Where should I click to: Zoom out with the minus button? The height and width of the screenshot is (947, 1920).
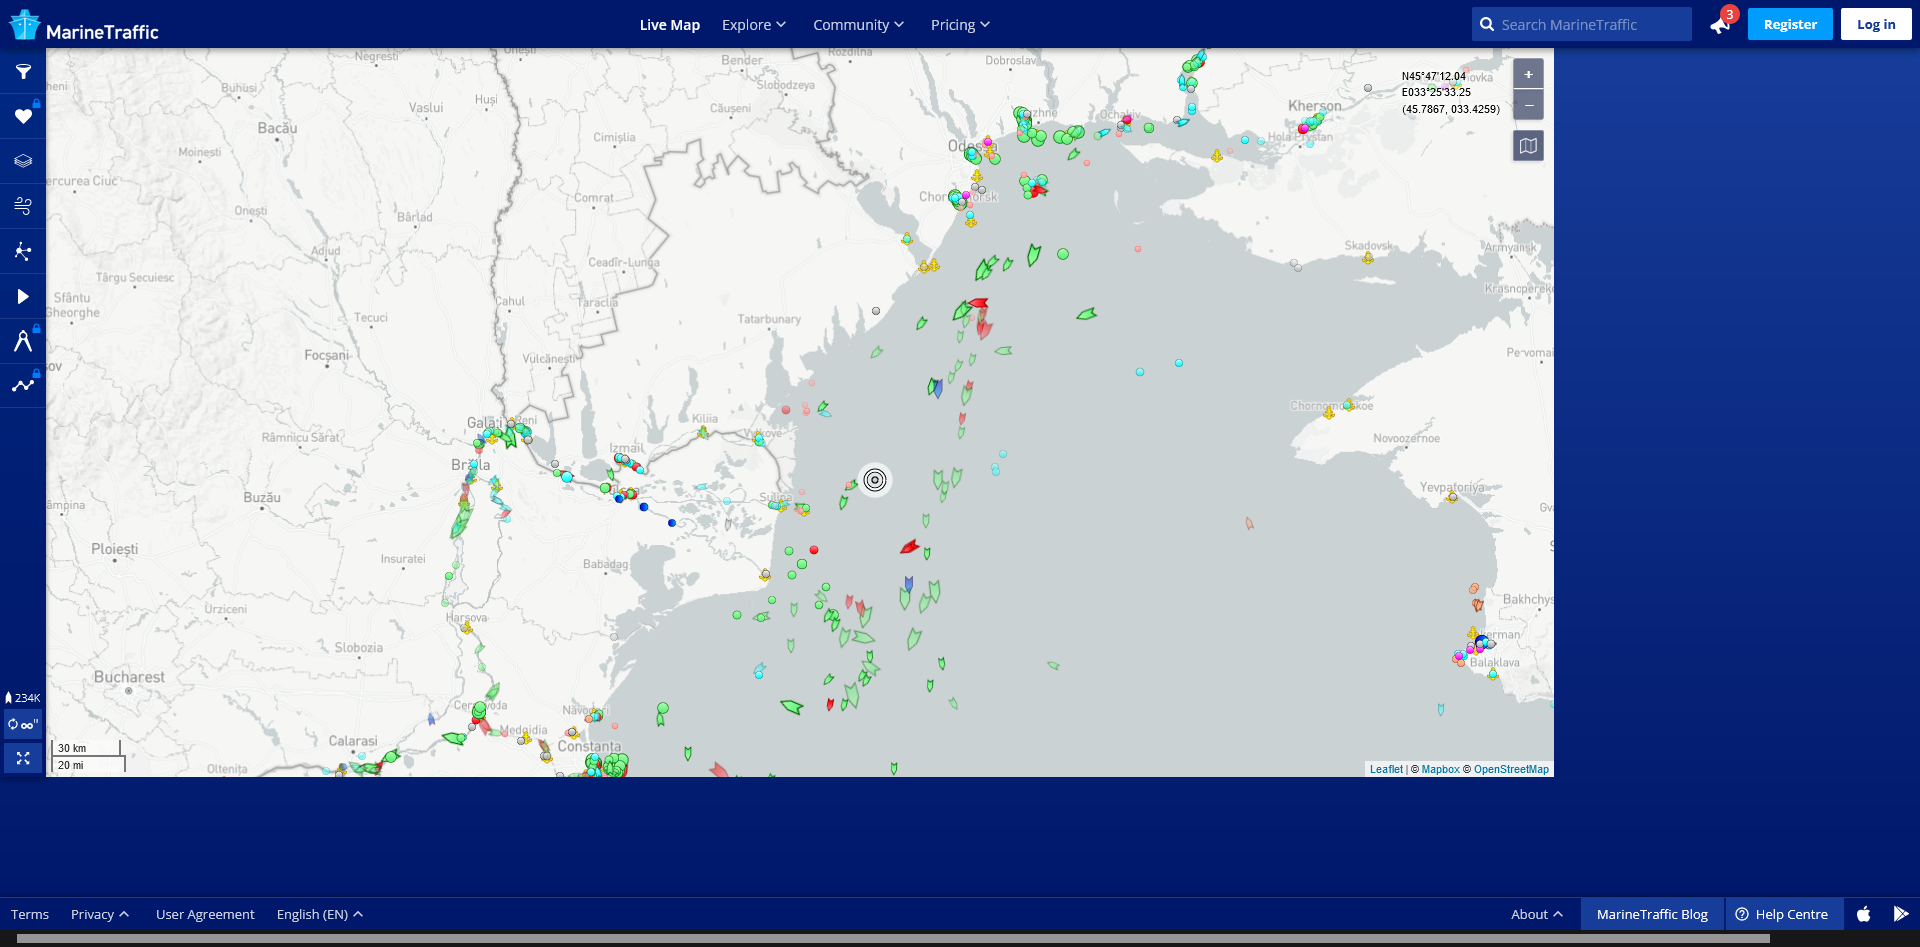1528,105
